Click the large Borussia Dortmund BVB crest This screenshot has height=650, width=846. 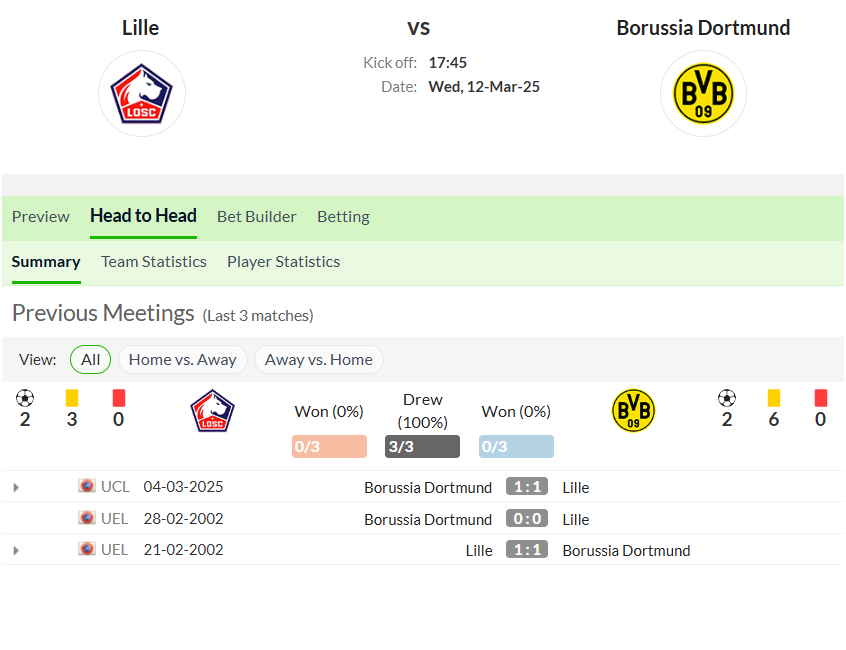[703, 93]
